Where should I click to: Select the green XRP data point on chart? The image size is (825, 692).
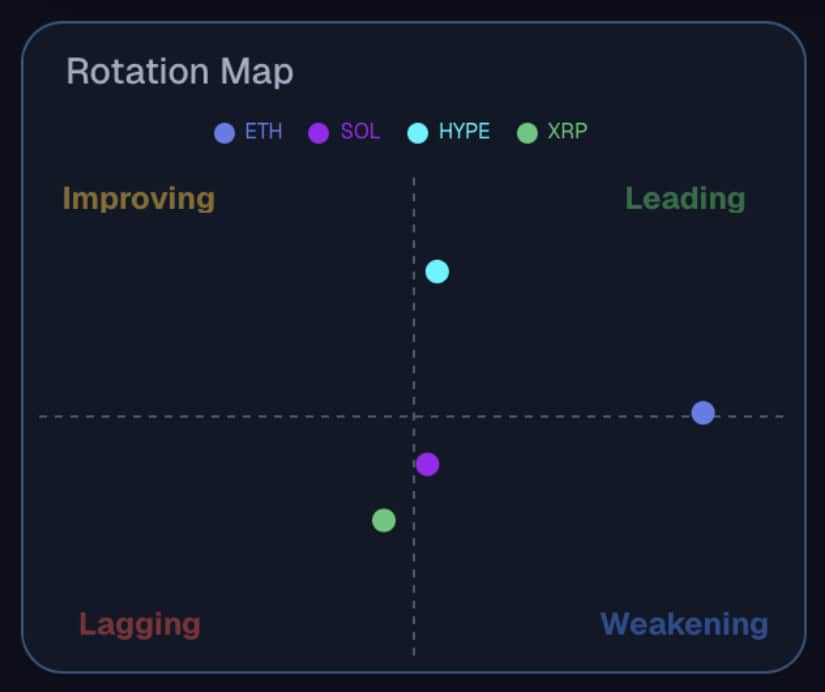(x=384, y=520)
